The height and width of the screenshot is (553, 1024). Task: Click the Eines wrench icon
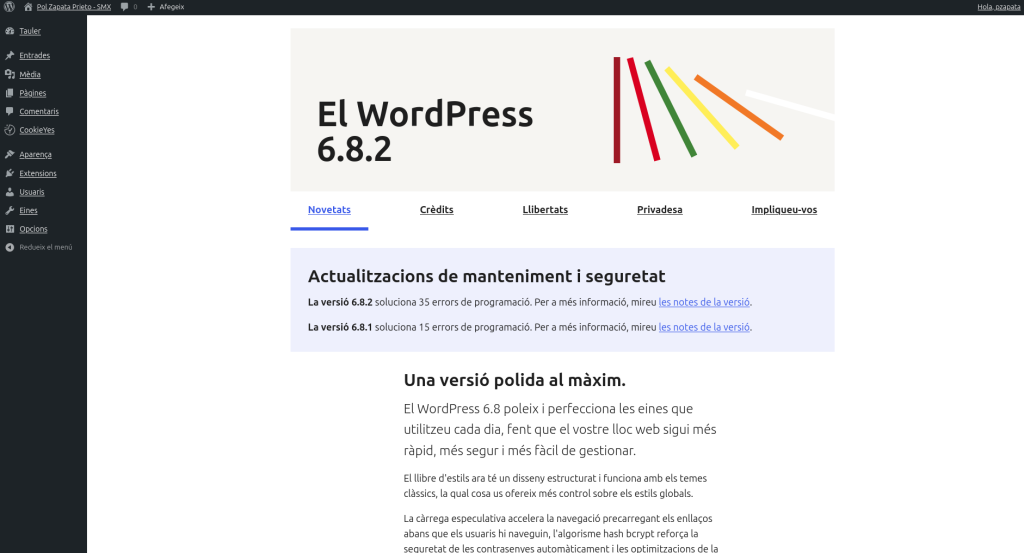[10, 211]
